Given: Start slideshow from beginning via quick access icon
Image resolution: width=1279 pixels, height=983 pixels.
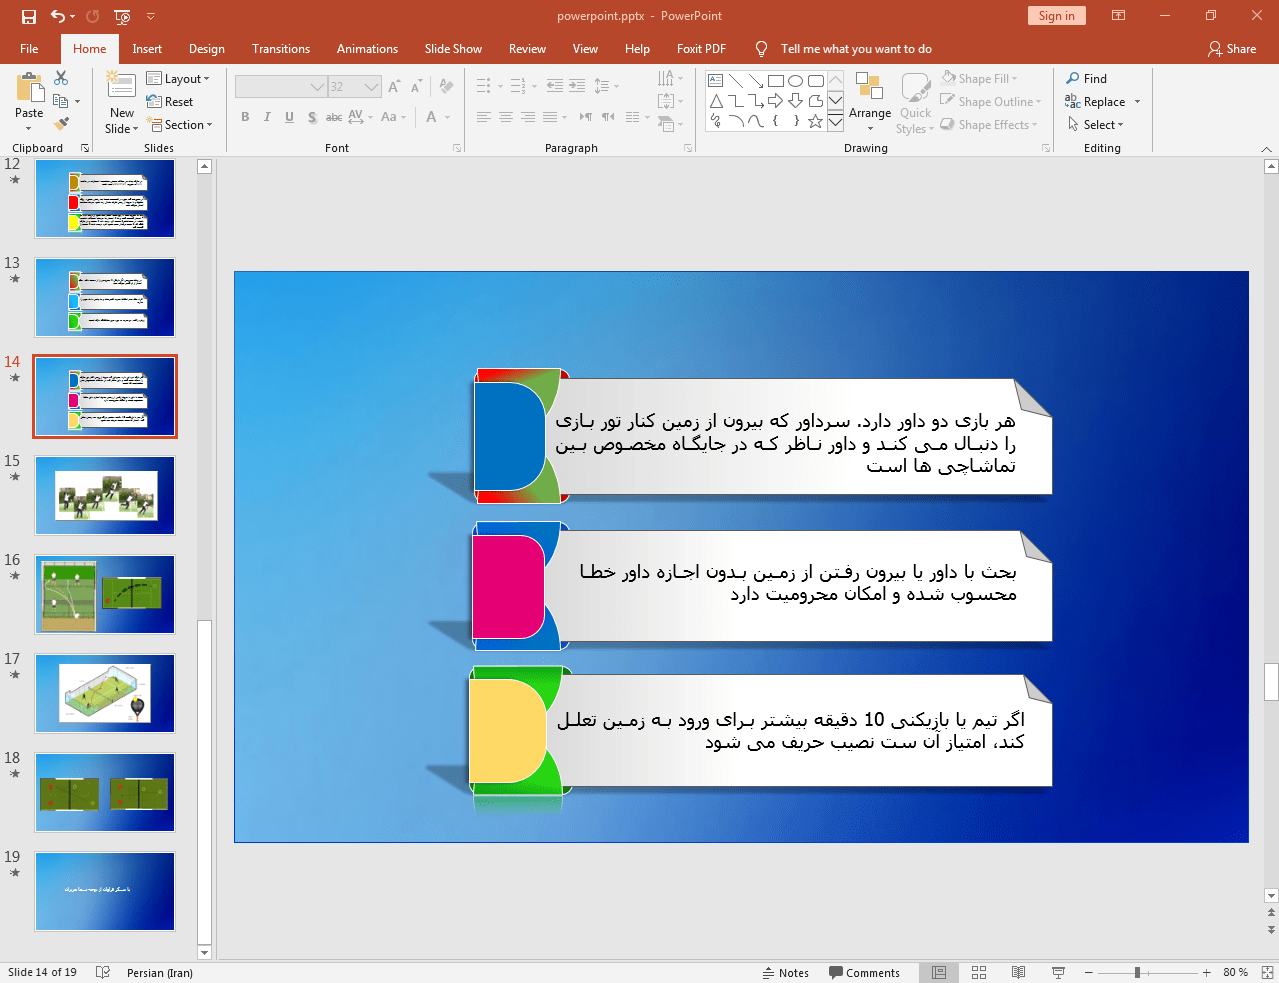Looking at the screenshot, I should pos(122,16).
